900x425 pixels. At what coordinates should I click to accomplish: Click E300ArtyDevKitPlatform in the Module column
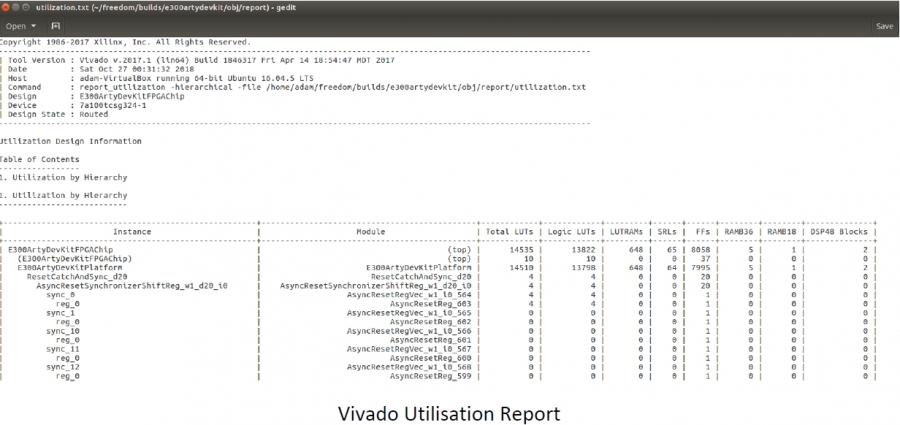click(419, 268)
